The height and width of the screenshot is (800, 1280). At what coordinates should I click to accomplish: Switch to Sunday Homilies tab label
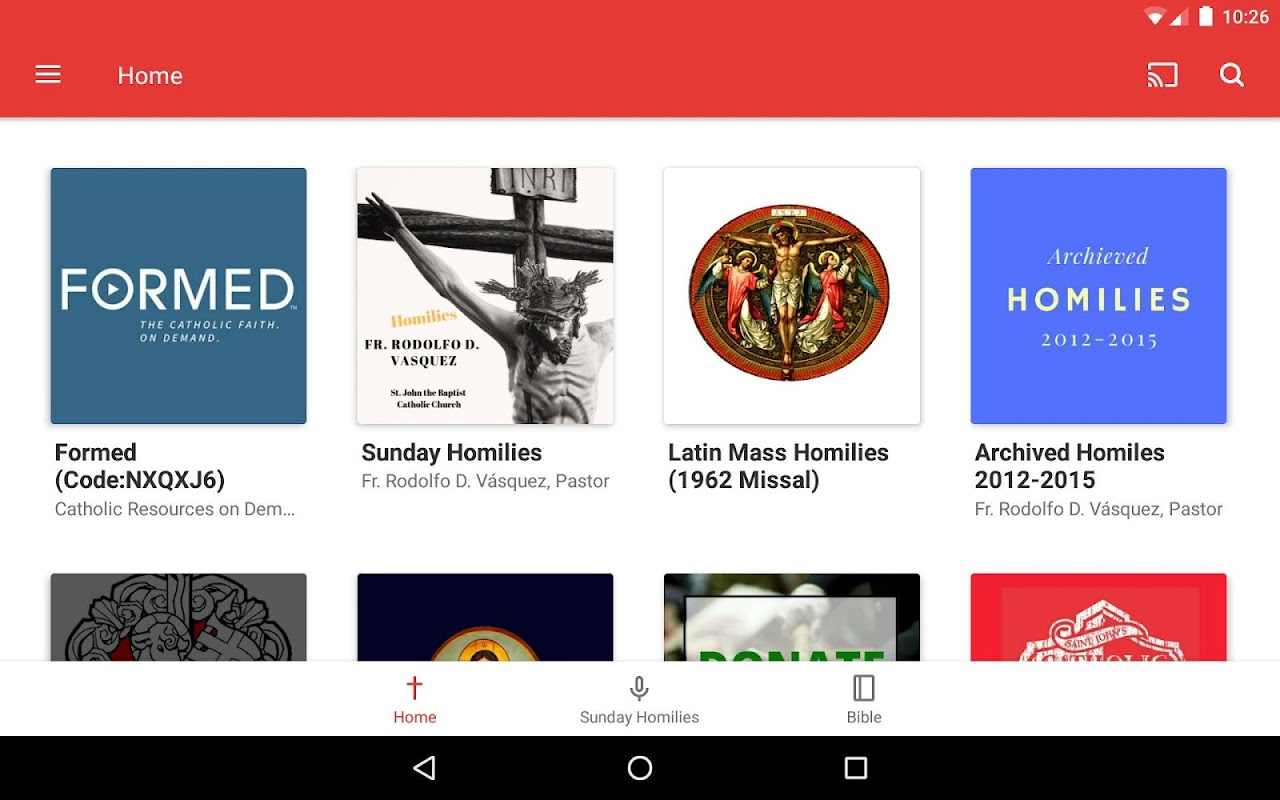click(x=639, y=717)
